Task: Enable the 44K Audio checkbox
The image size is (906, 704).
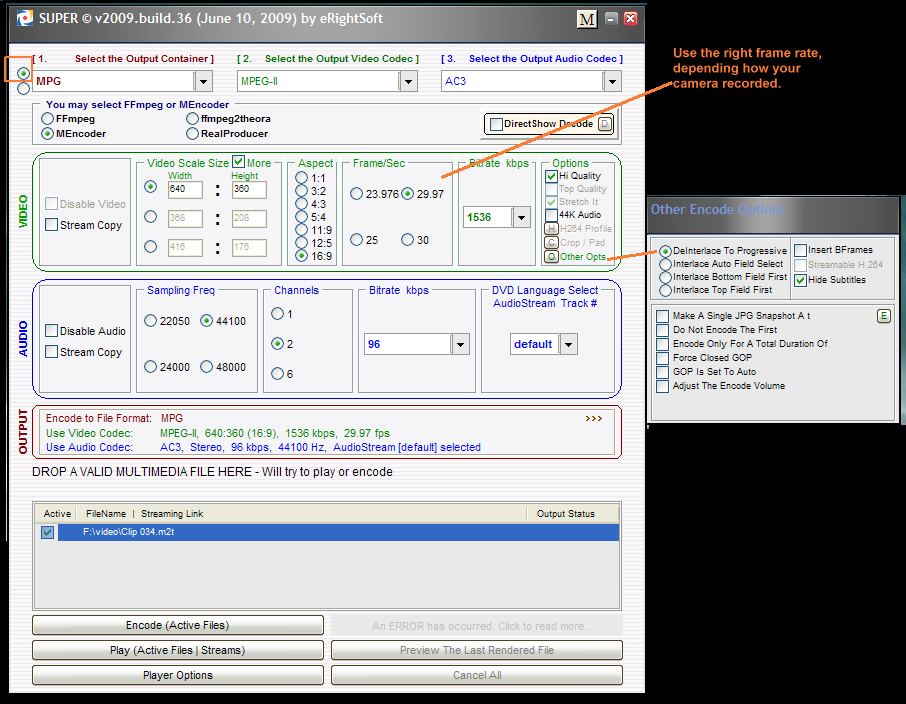Action: coord(551,215)
